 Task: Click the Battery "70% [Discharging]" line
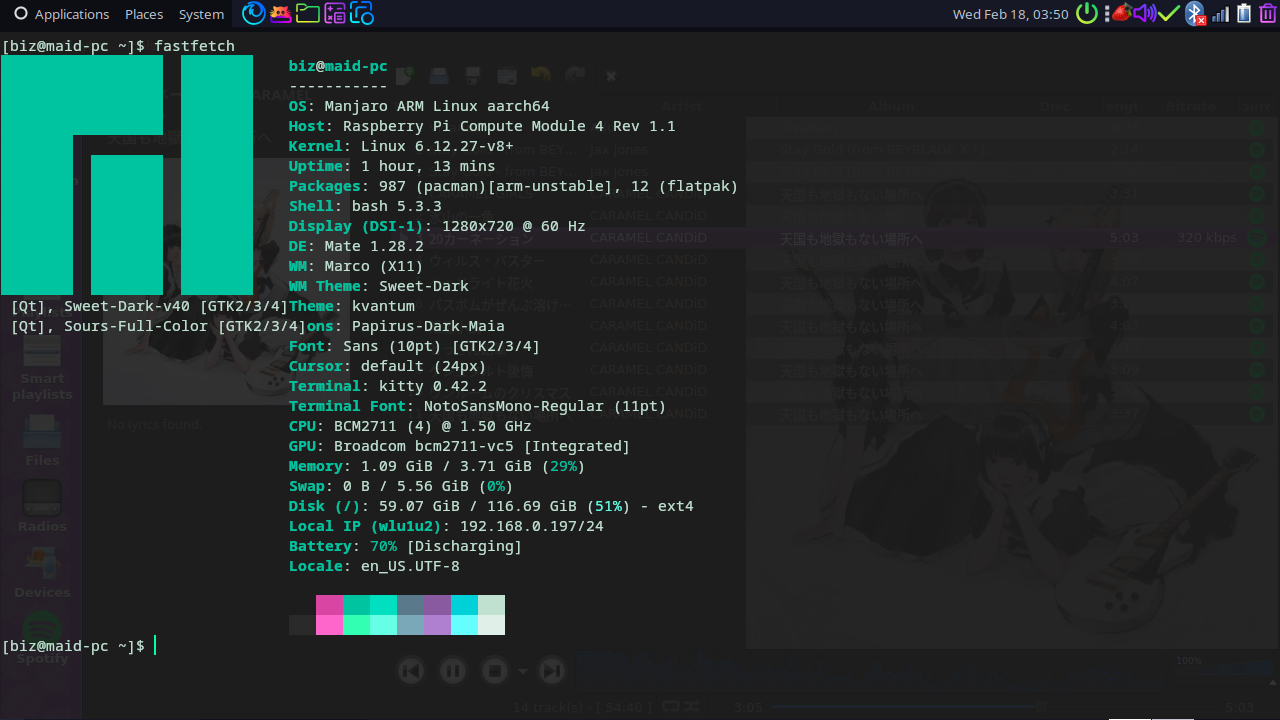[x=405, y=546]
